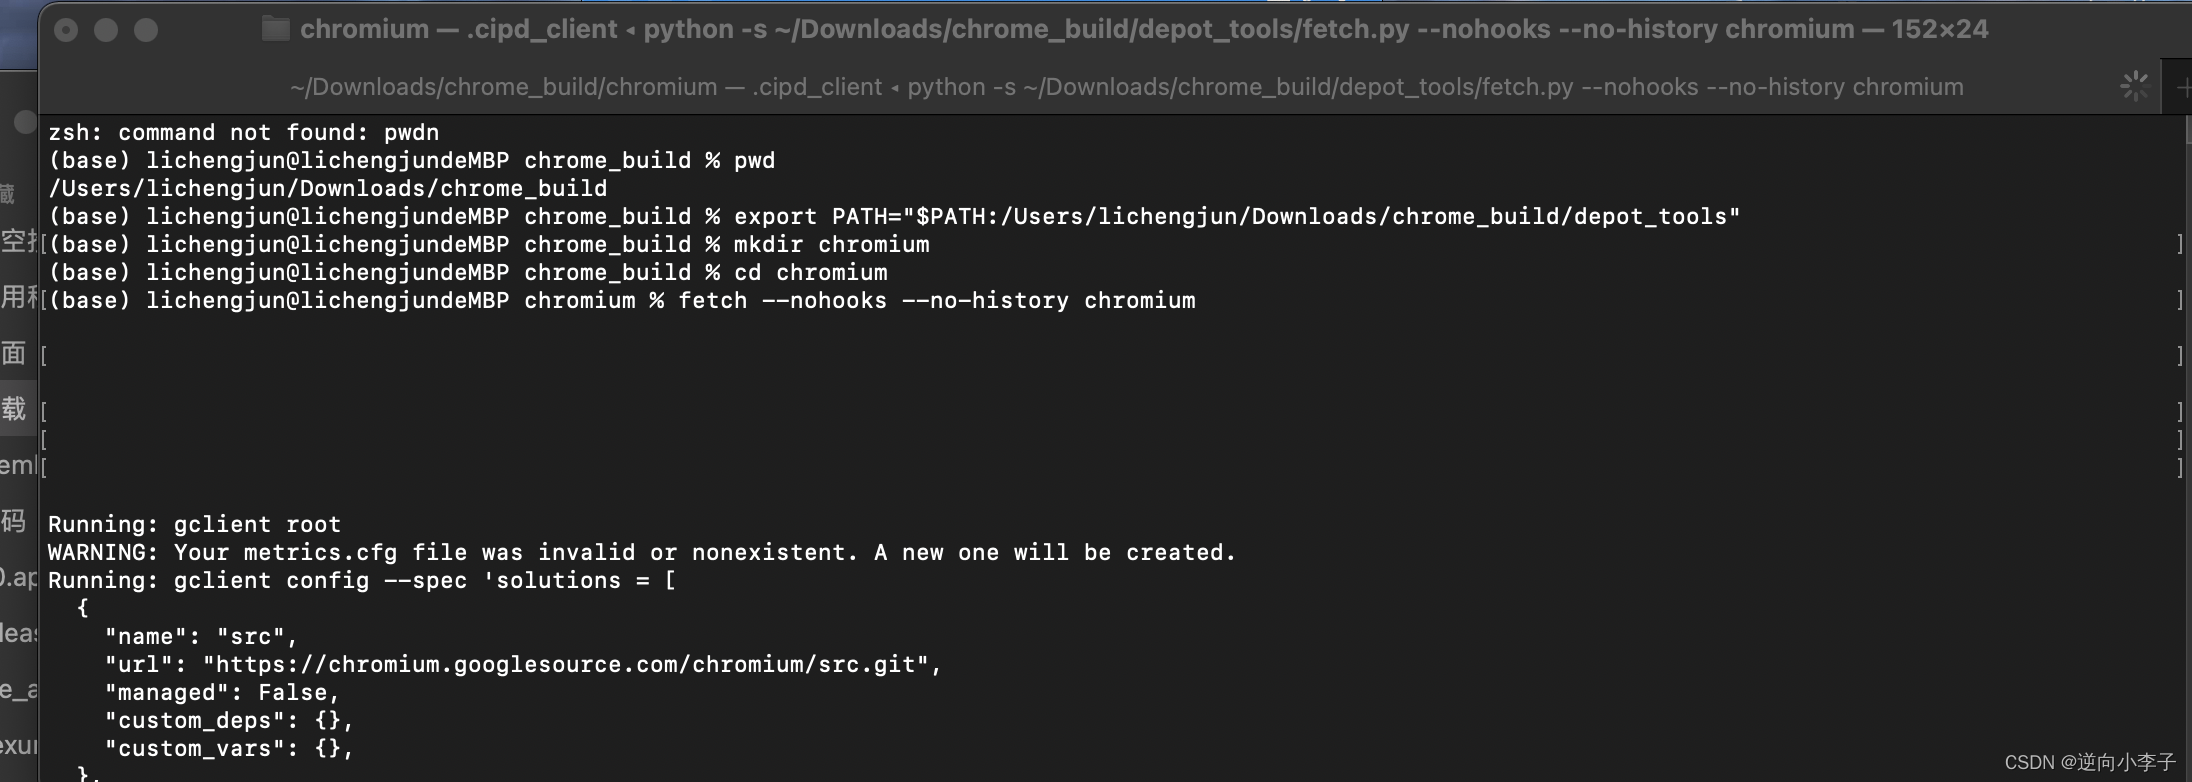Select the 面 icon in the left sidebar
This screenshot has height=782, width=2192.
(12, 354)
